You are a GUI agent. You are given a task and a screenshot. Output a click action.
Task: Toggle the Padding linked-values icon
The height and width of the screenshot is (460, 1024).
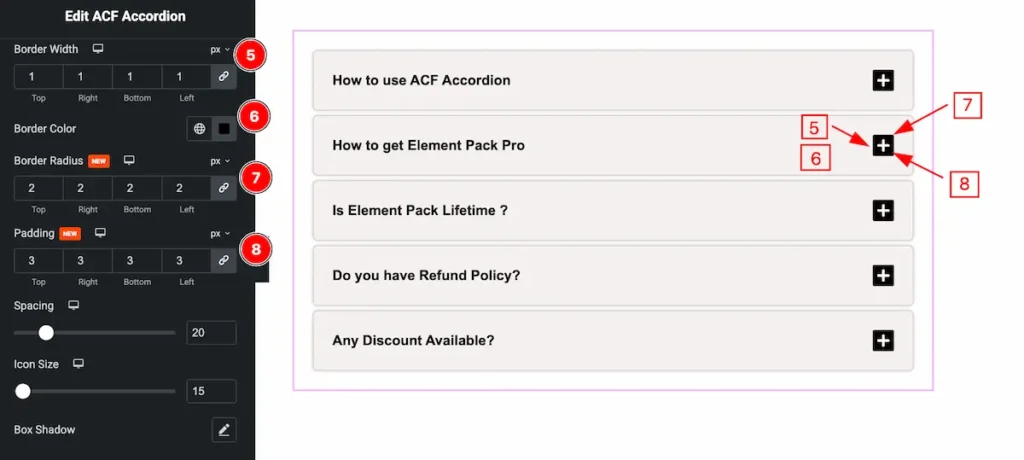[224, 260]
